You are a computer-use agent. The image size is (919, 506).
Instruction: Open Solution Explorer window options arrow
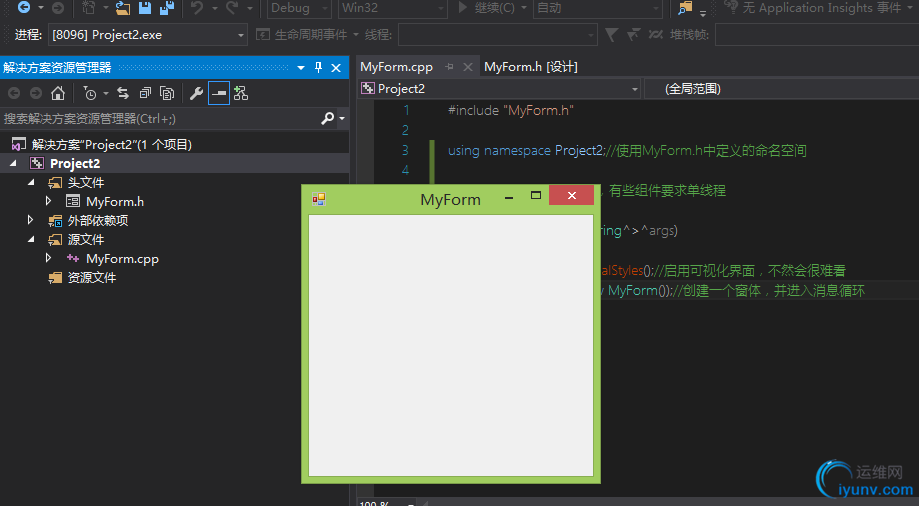point(301,67)
